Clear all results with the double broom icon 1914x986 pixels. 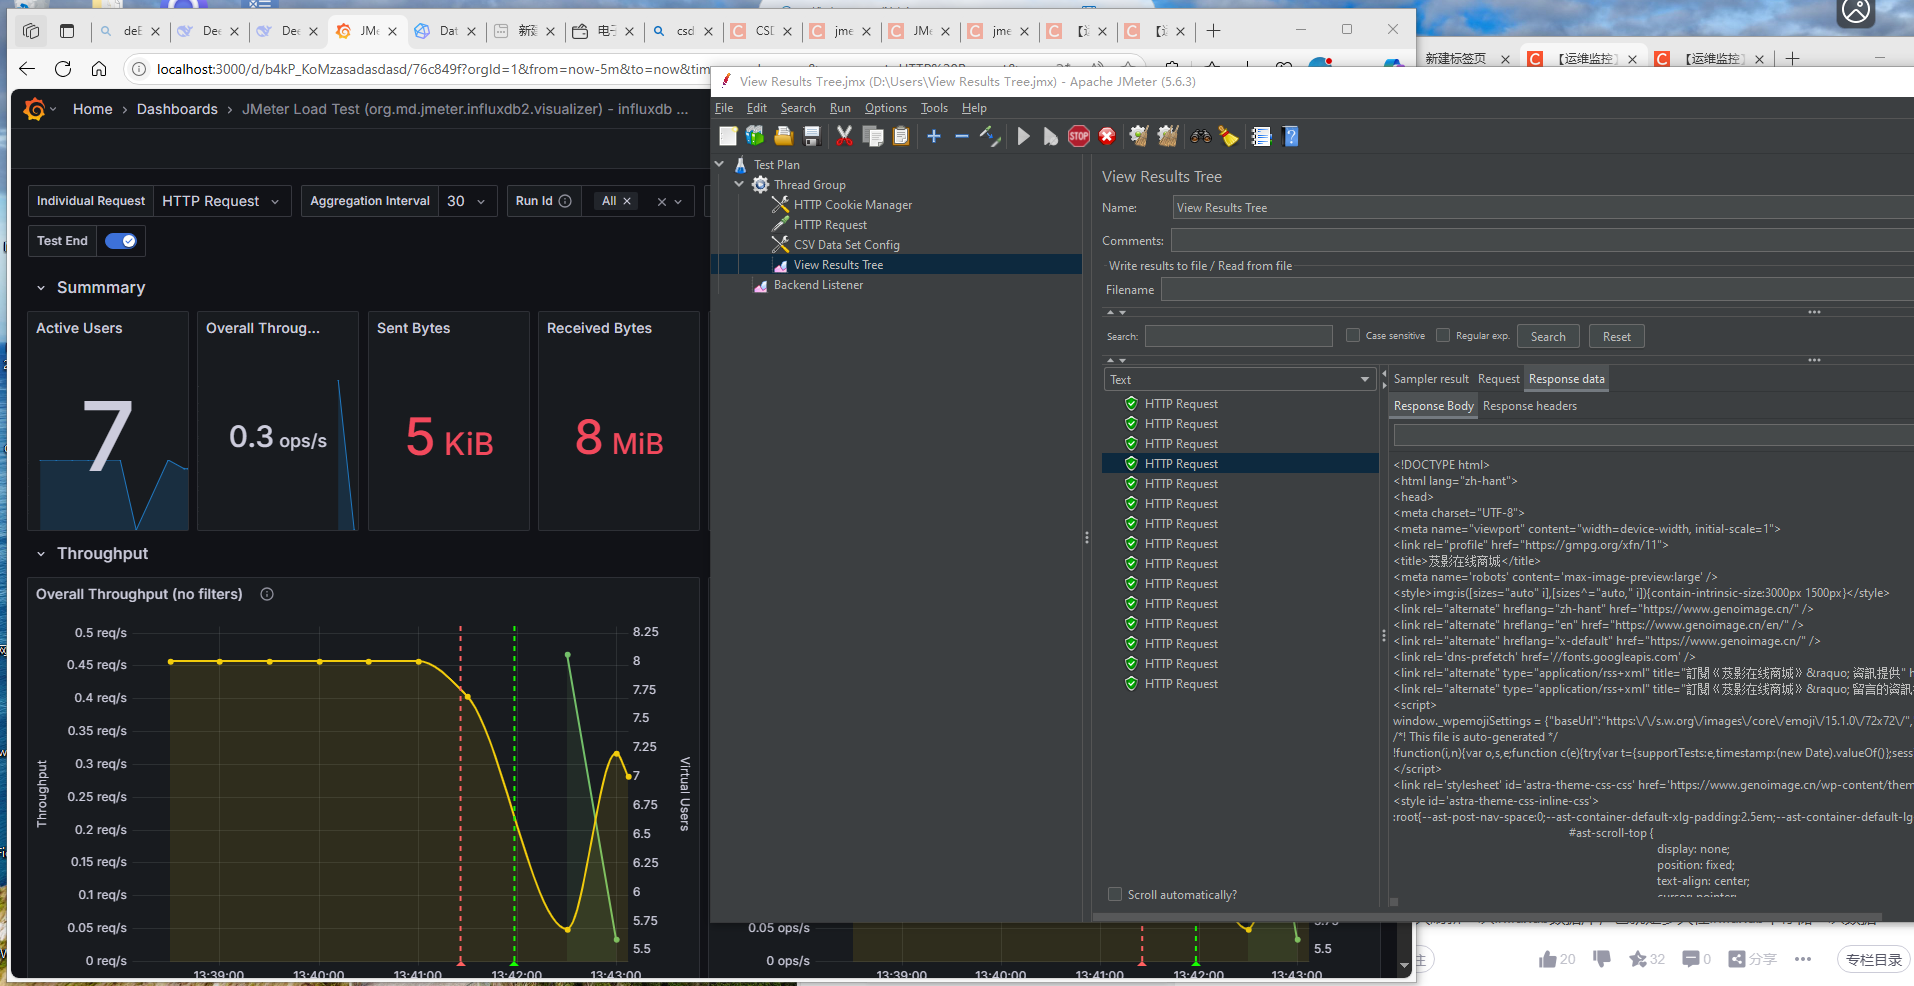[1168, 136]
